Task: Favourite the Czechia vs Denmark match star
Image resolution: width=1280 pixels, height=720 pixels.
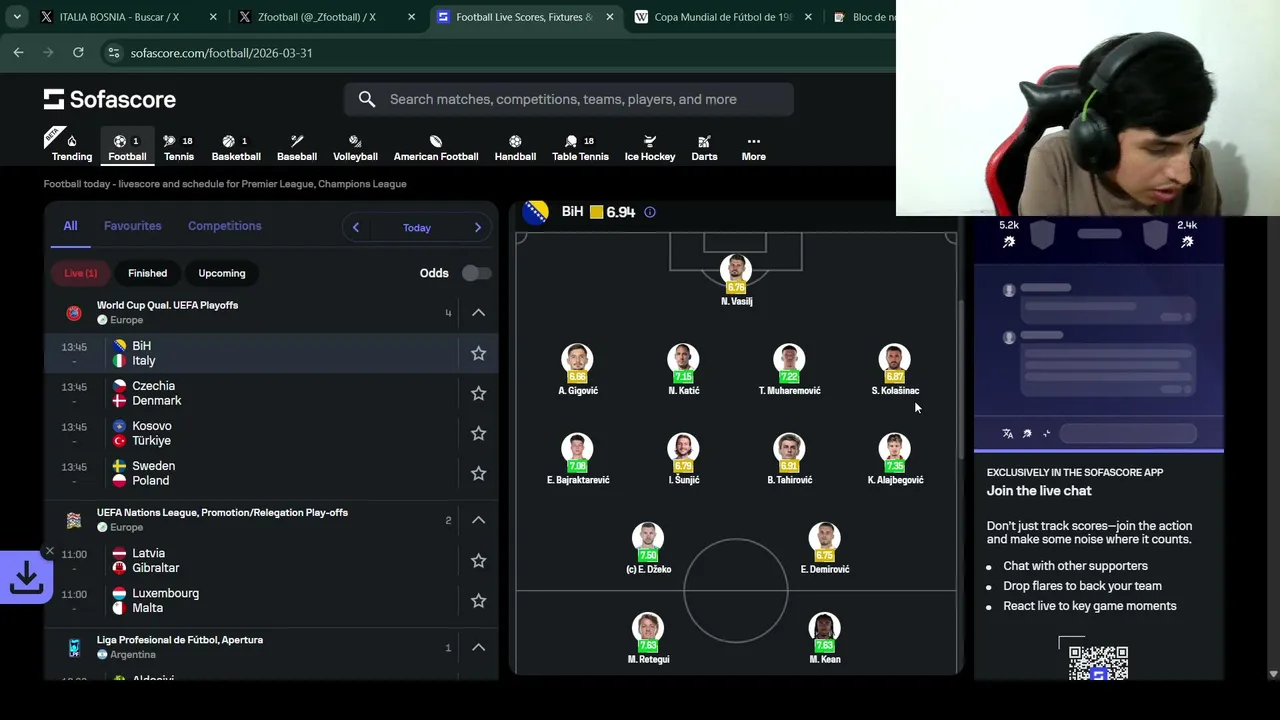Action: [478, 393]
